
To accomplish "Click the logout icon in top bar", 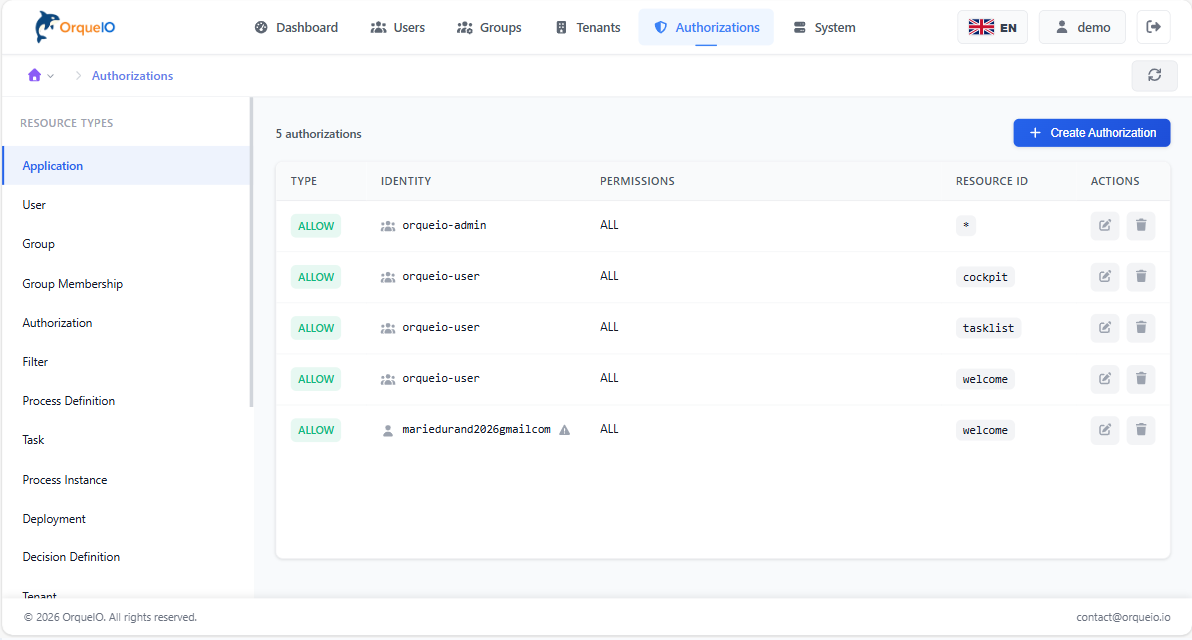I will coord(1153,27).
